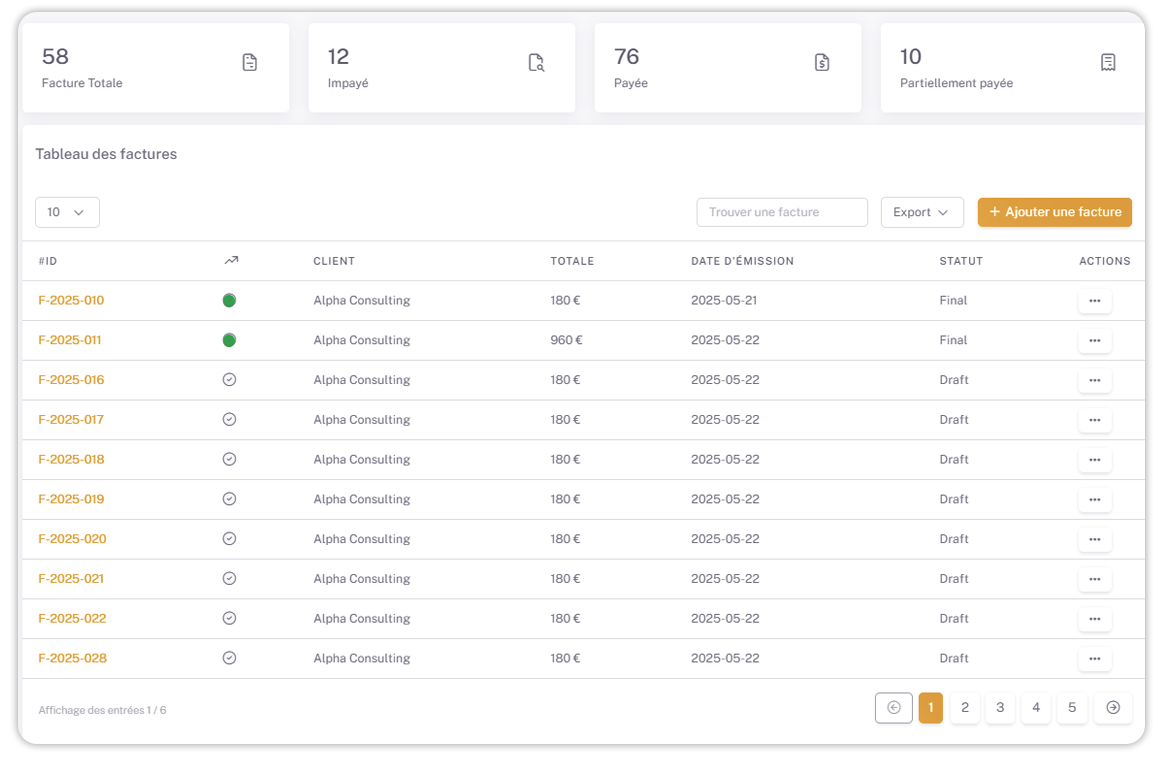Open actions menu for invoice F-2025-010
This screenshot has width=1170, height=769.
(x=1095, y=301)
